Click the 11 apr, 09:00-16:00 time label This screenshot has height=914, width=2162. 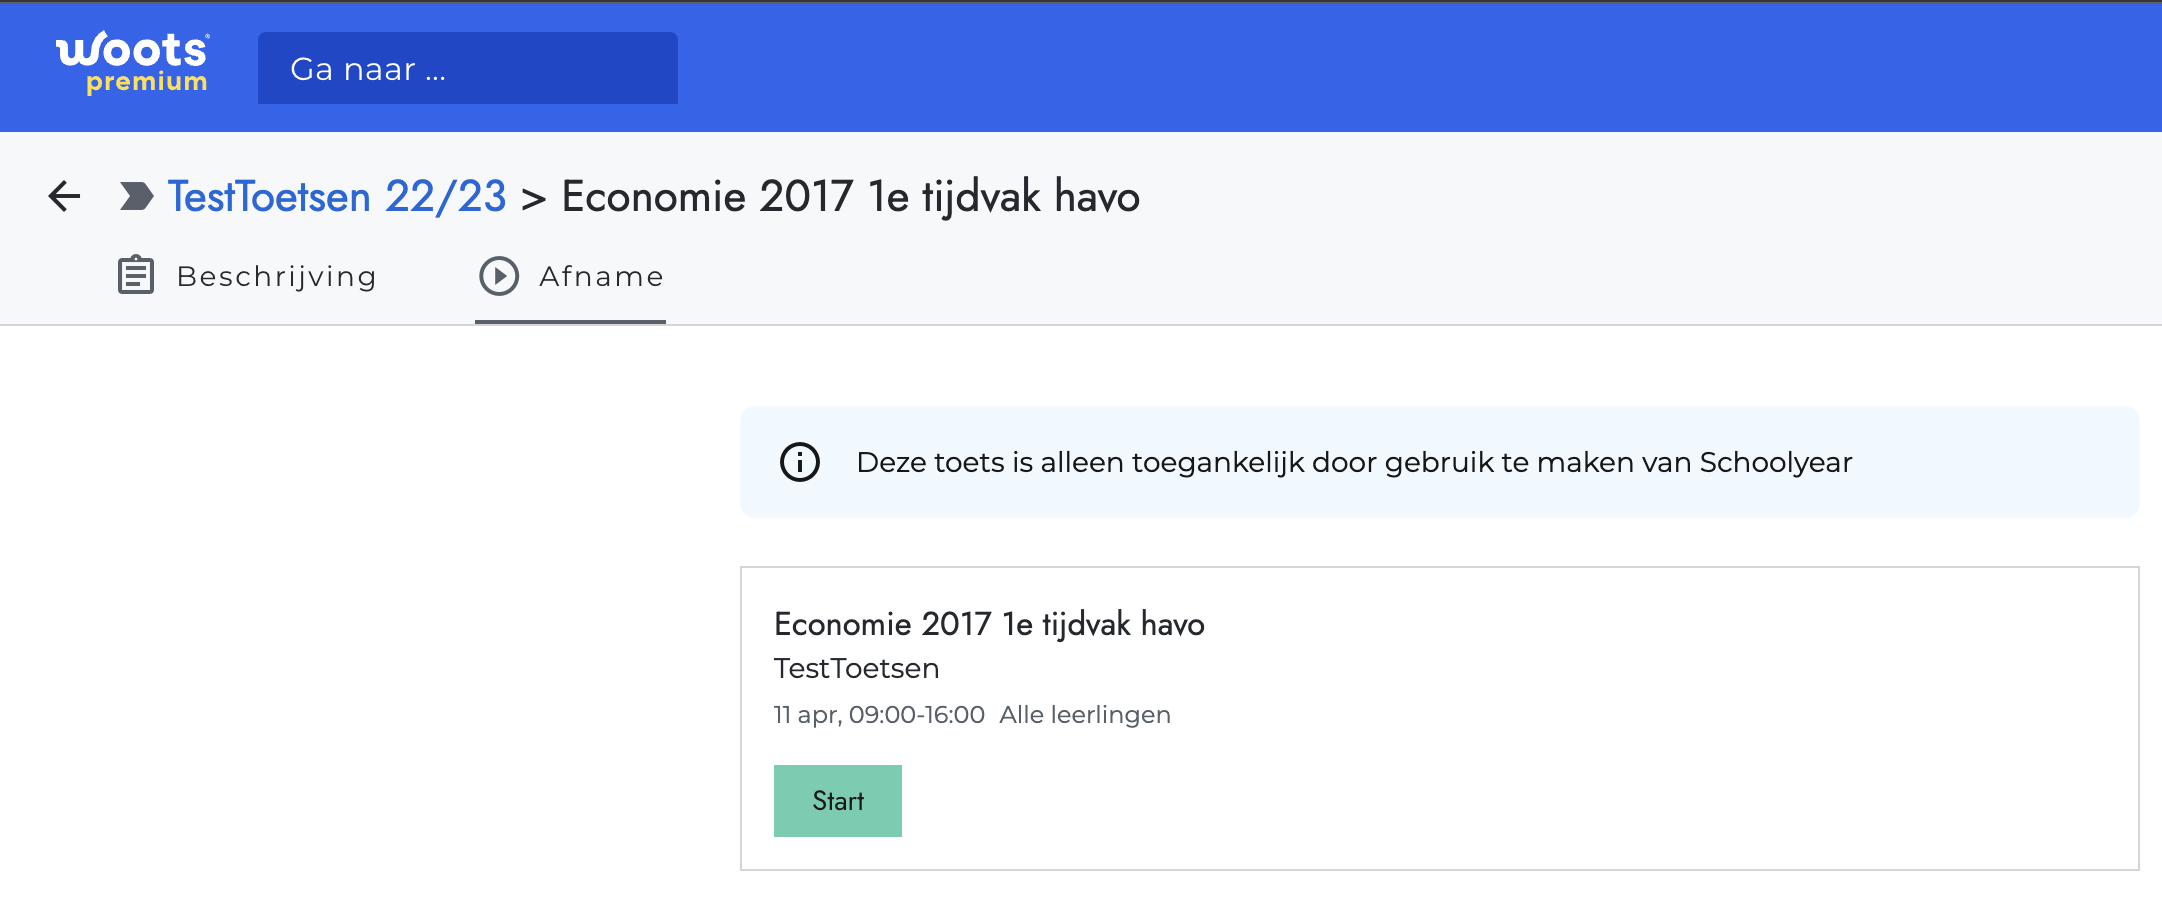pyautogui.click(x=879, y=715)
